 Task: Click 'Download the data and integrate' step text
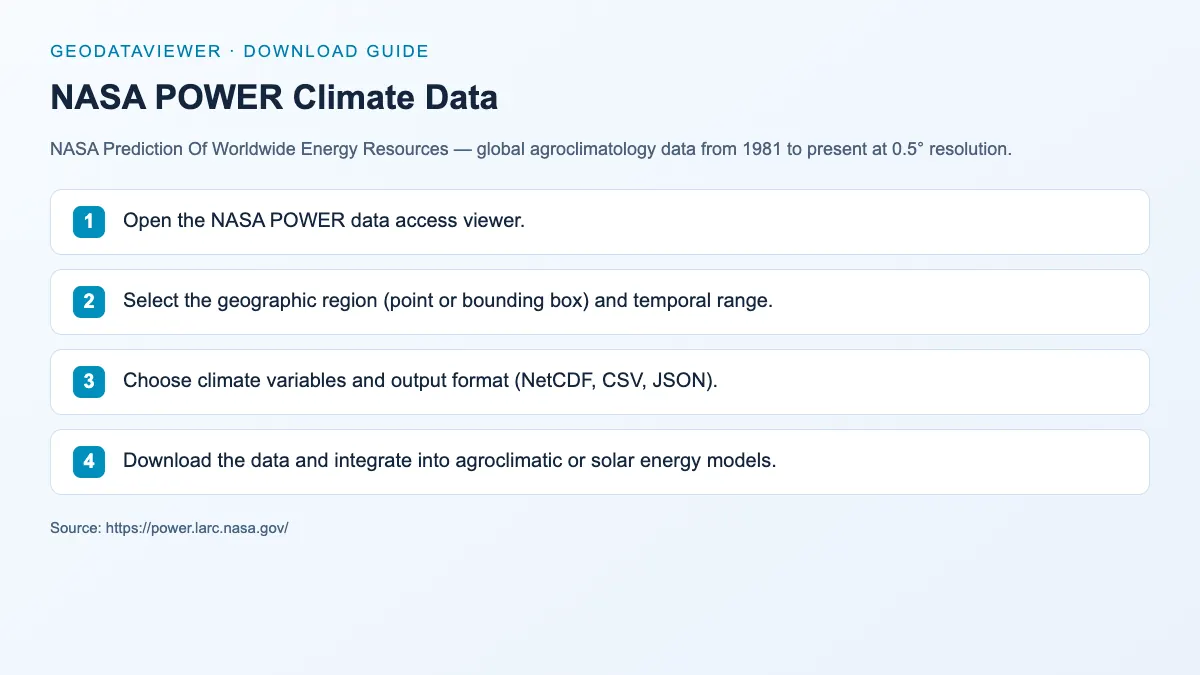[x=450, y=461]
